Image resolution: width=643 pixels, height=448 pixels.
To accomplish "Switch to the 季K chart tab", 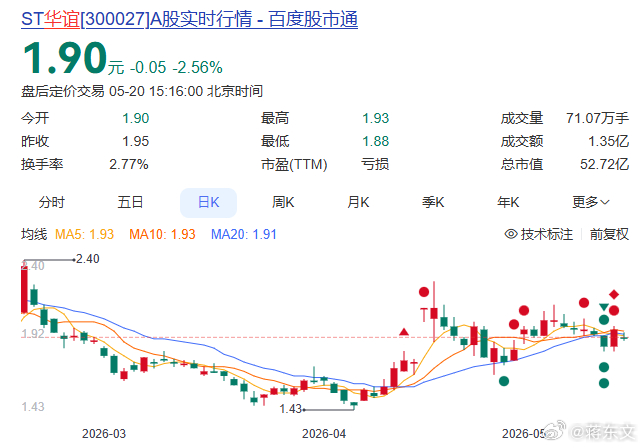I will pos(433,202).
